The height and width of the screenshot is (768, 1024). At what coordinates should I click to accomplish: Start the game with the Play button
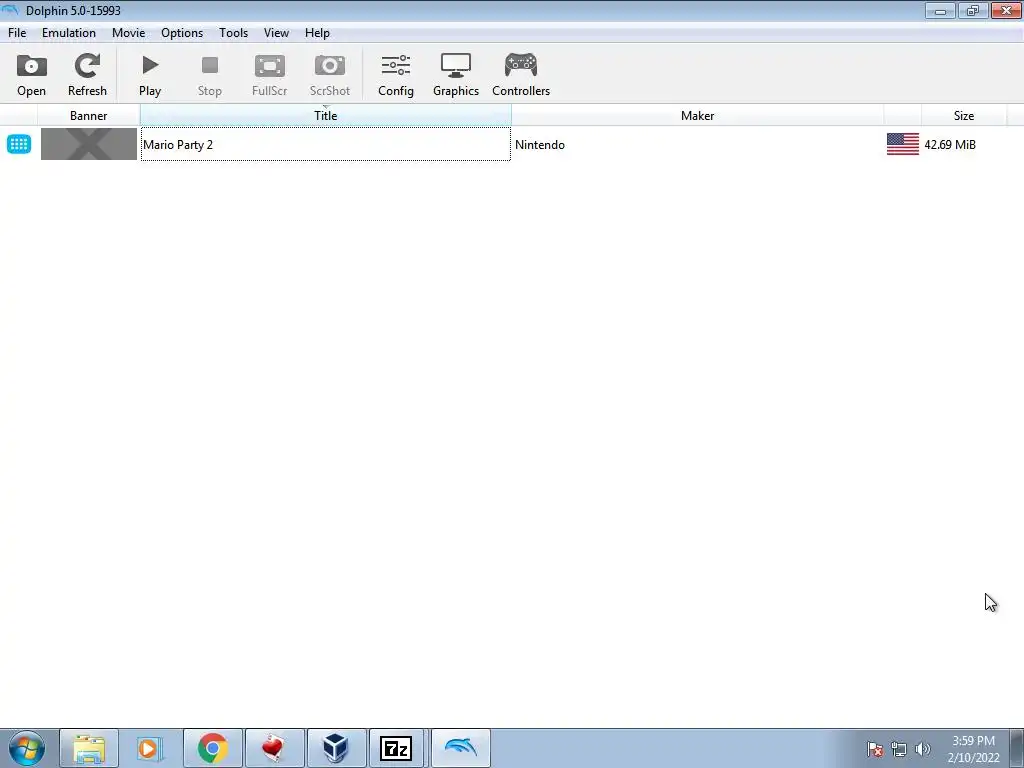coord(150,74)
